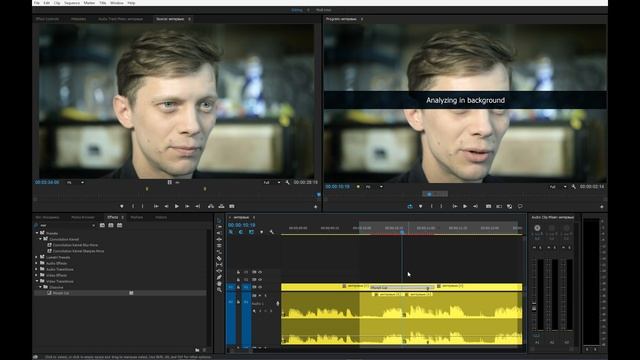Click Play in the Source monitor

[177, 207]
